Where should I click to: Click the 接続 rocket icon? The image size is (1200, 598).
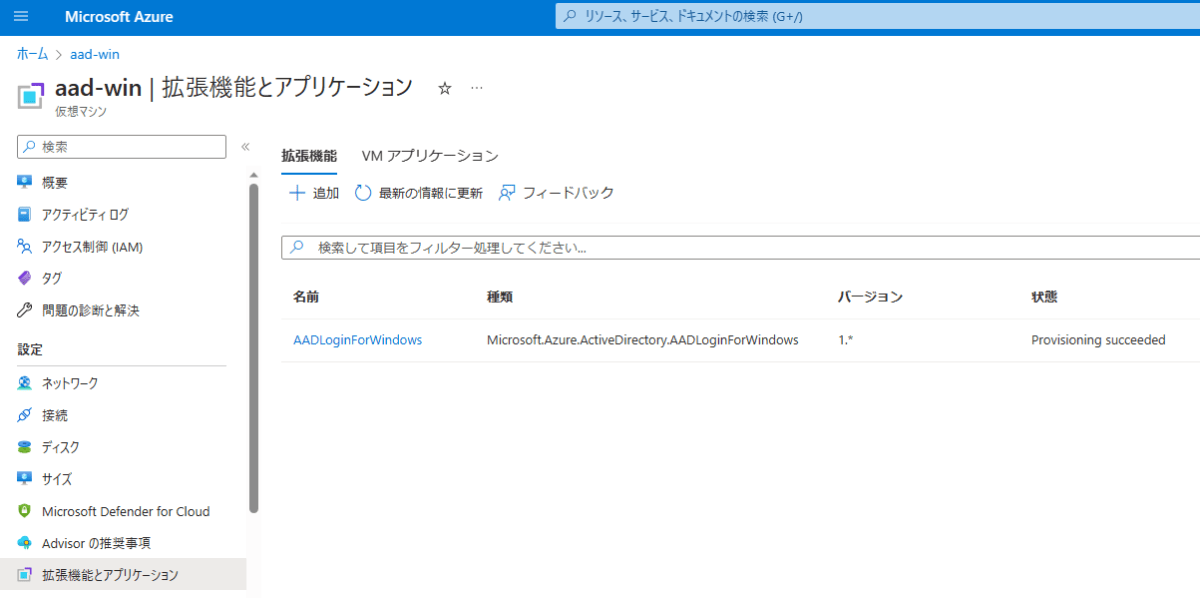click(25, 415)
